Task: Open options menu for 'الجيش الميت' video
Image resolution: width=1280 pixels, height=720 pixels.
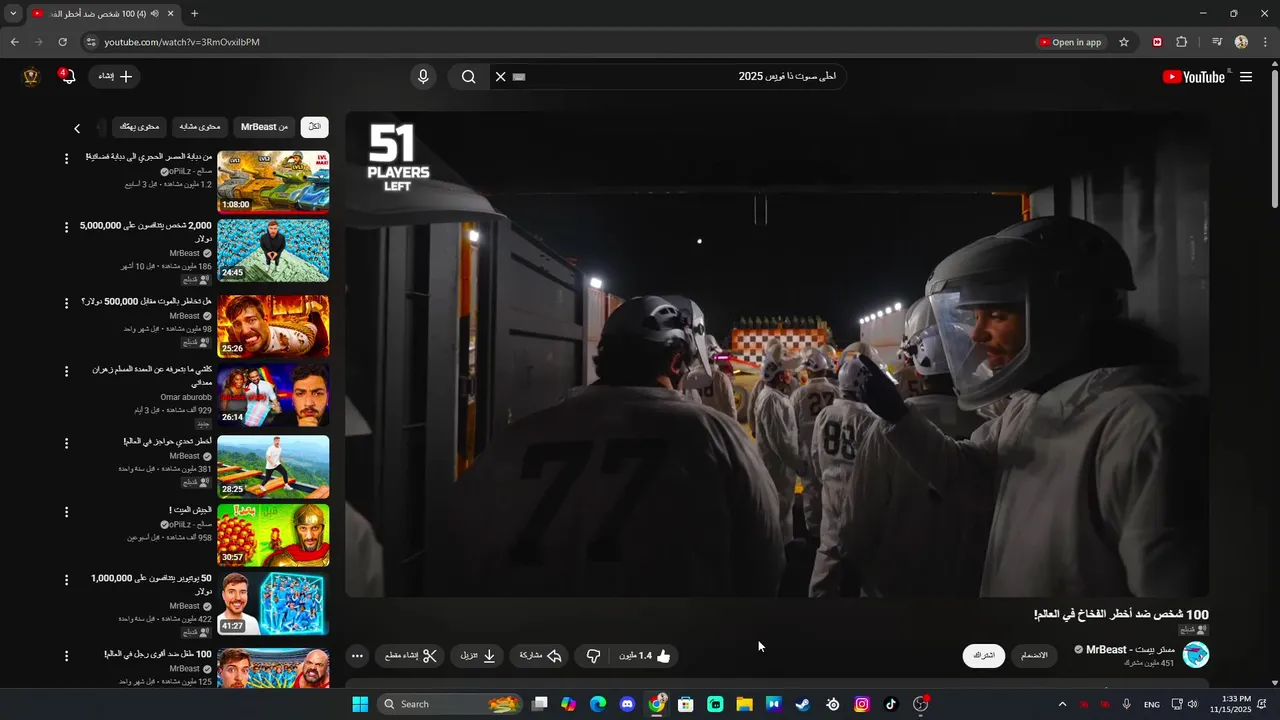Action: (x=67, y=512)
